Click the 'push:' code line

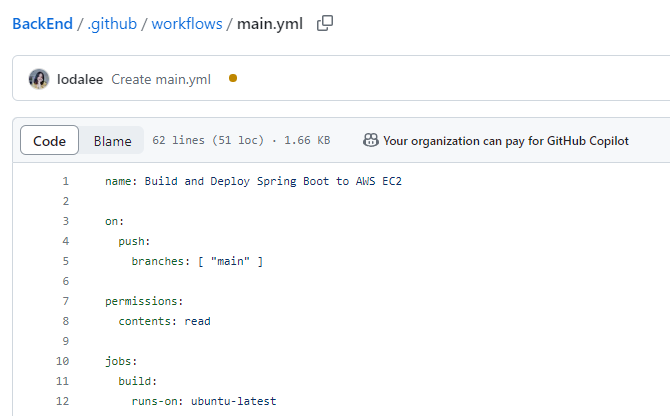pos(134,241)
